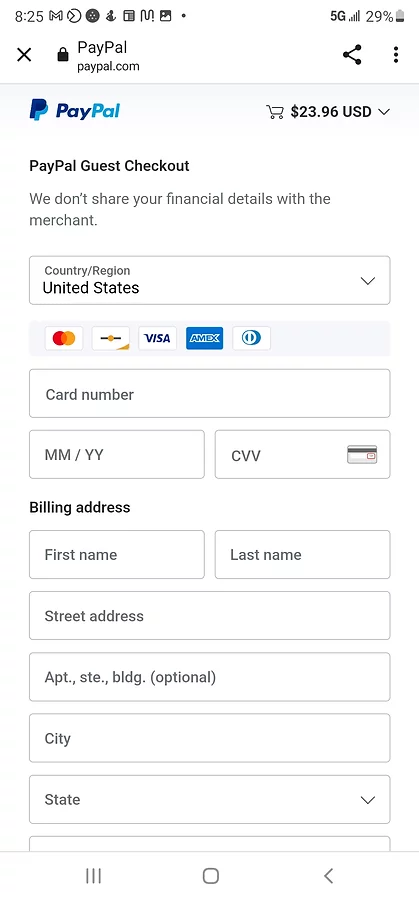Click the PayPal logo
Image resolution: width=419 pixels, height=900 pixels.
click(x=75, y=110)
